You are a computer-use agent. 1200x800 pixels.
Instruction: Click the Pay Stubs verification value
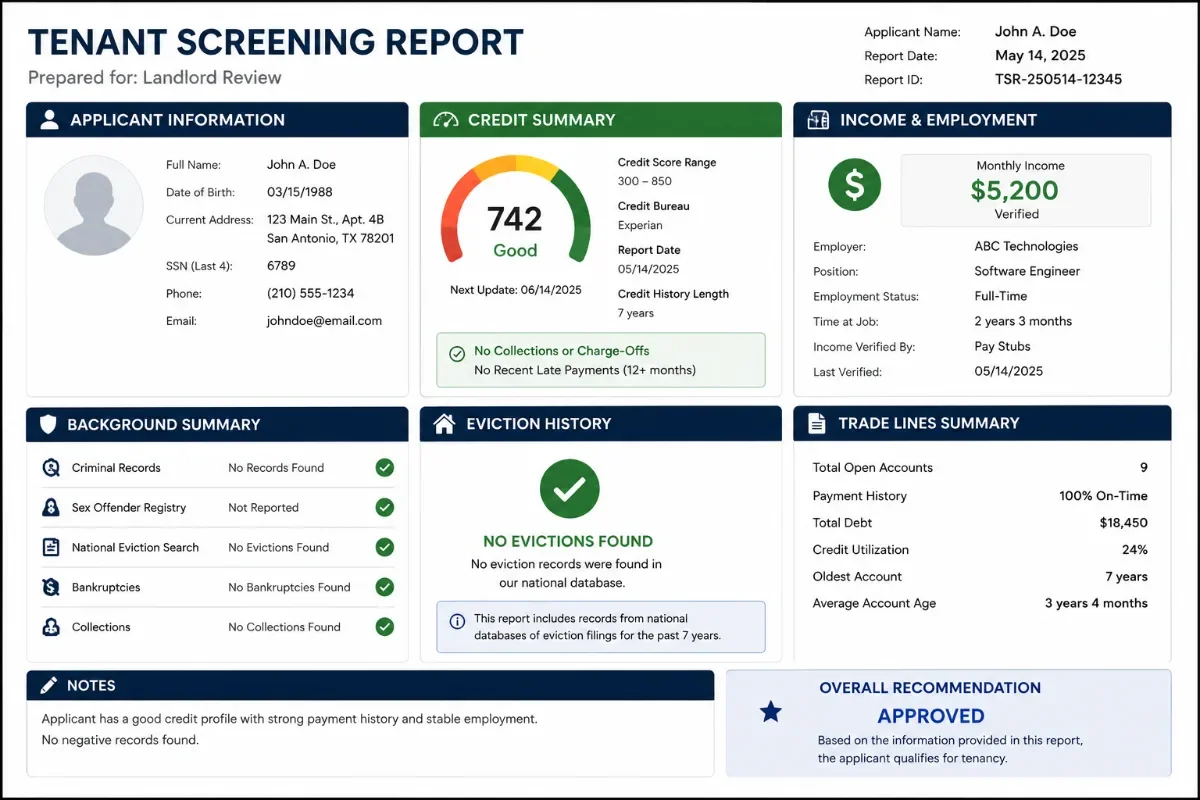click(1002, 346)
